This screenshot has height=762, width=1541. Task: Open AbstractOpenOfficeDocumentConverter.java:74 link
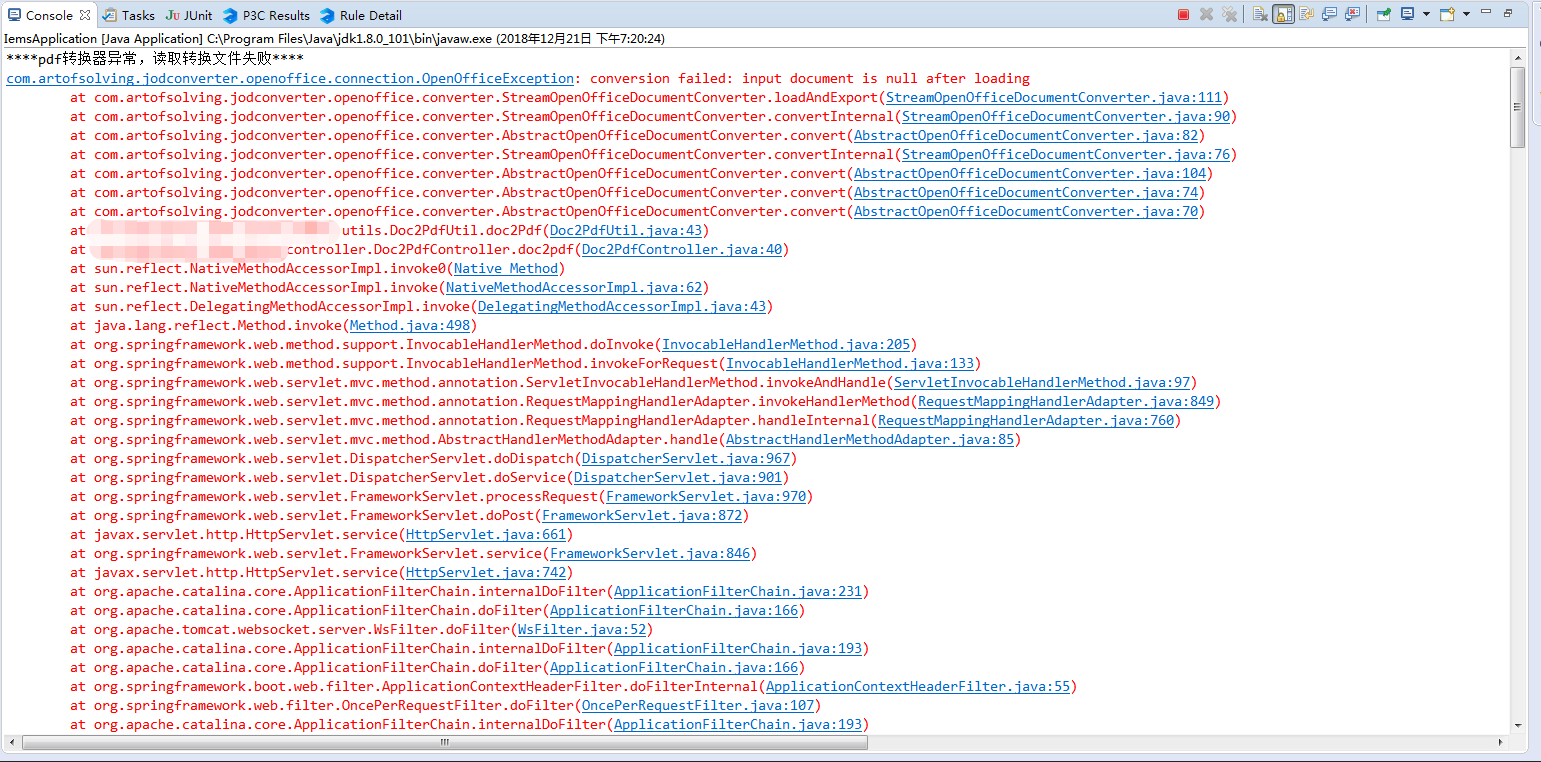[1026, 192]
